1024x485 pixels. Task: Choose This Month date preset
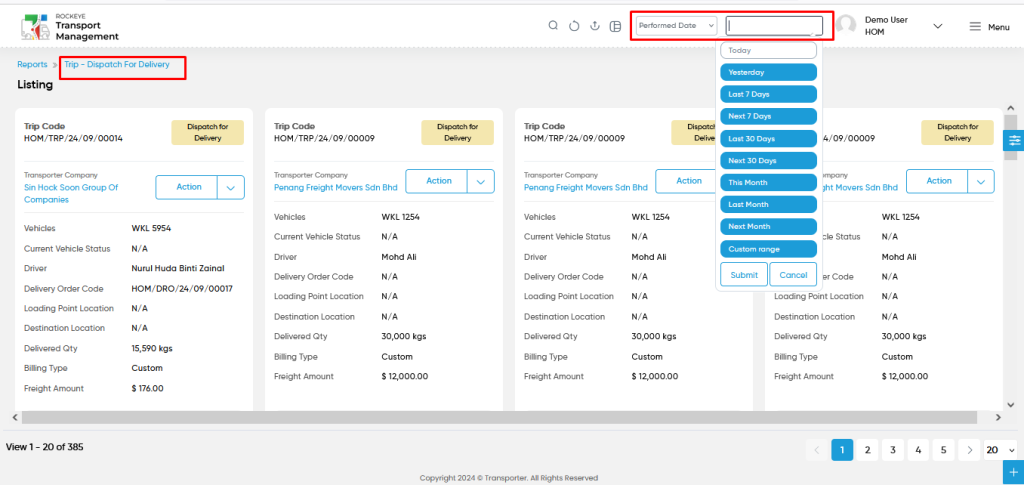tap(768, 182)
